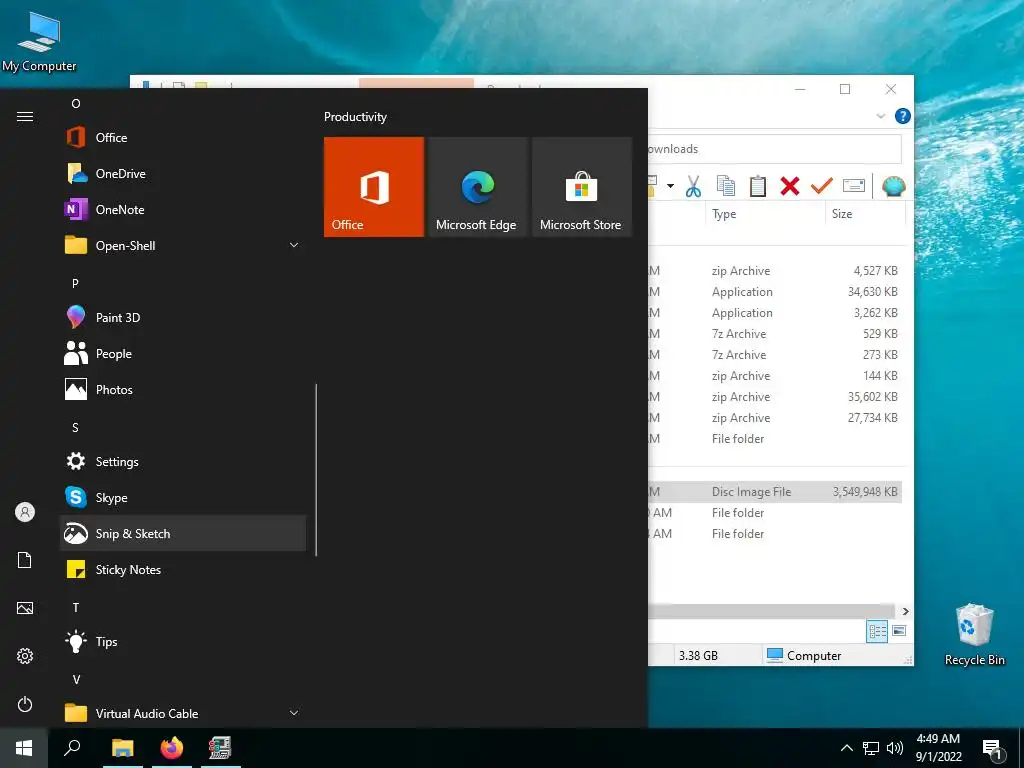This screenshot has width=1024, height=768.
Task: Click Computer in the Explorer status bar
Action: coord(804,656)
